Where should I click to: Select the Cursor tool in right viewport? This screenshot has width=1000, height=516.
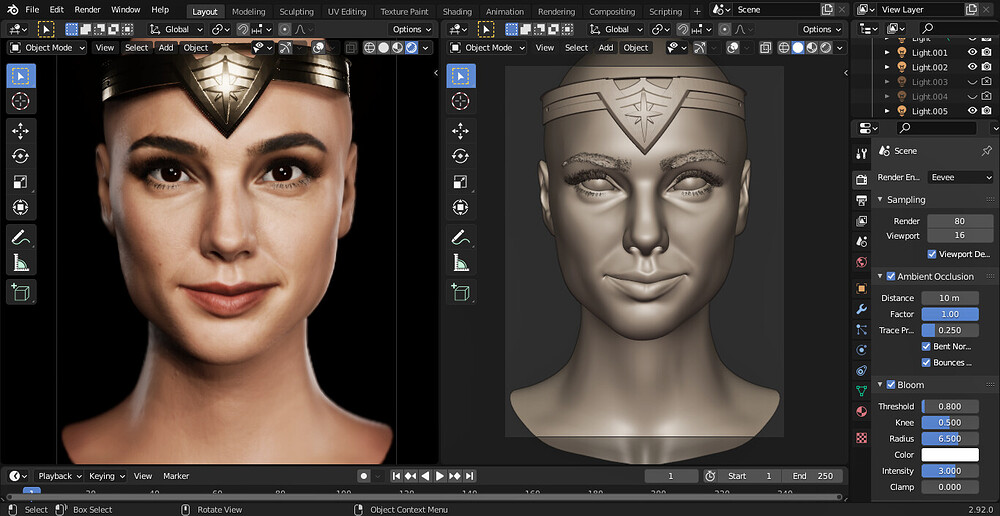click(x=460, y=101)
